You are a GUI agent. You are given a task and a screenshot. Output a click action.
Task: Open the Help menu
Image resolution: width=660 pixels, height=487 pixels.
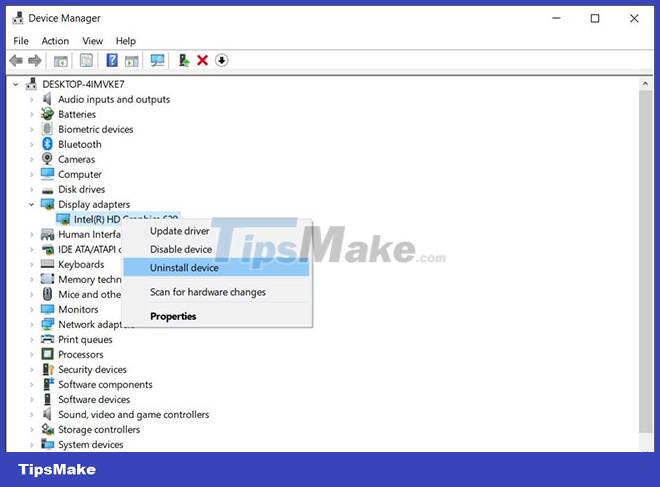125,41
